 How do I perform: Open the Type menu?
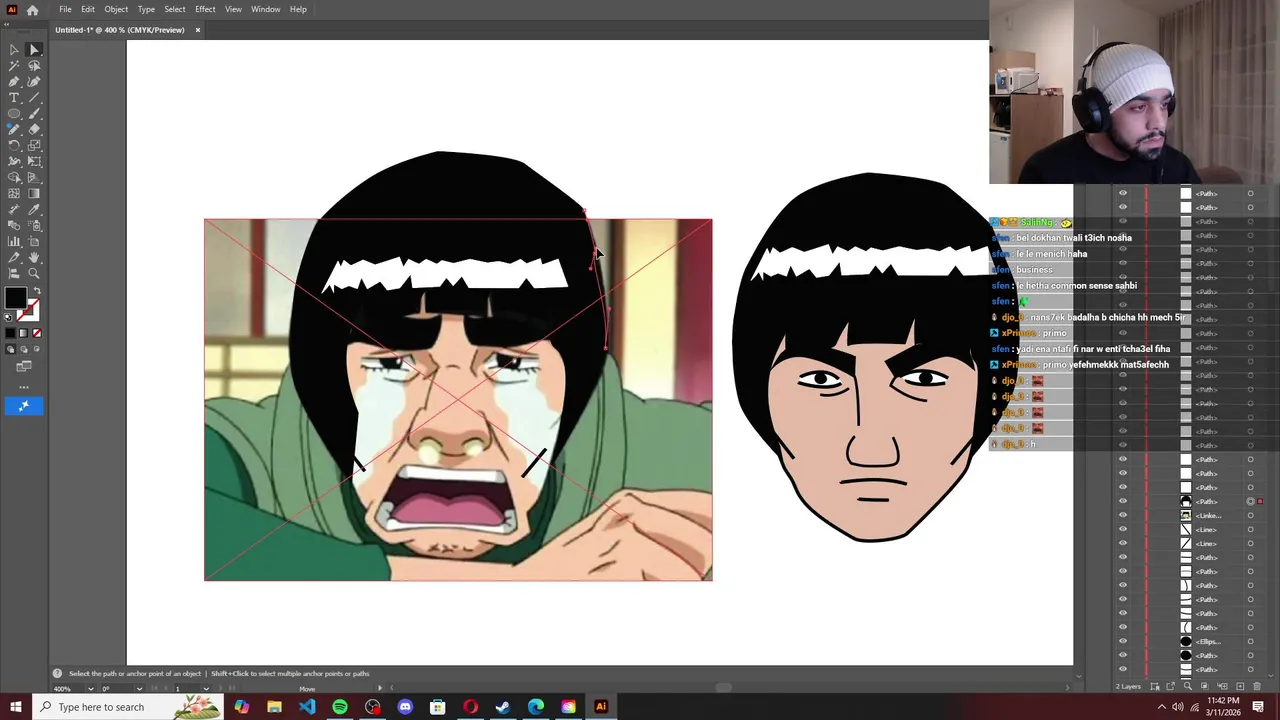coord(146,9)
